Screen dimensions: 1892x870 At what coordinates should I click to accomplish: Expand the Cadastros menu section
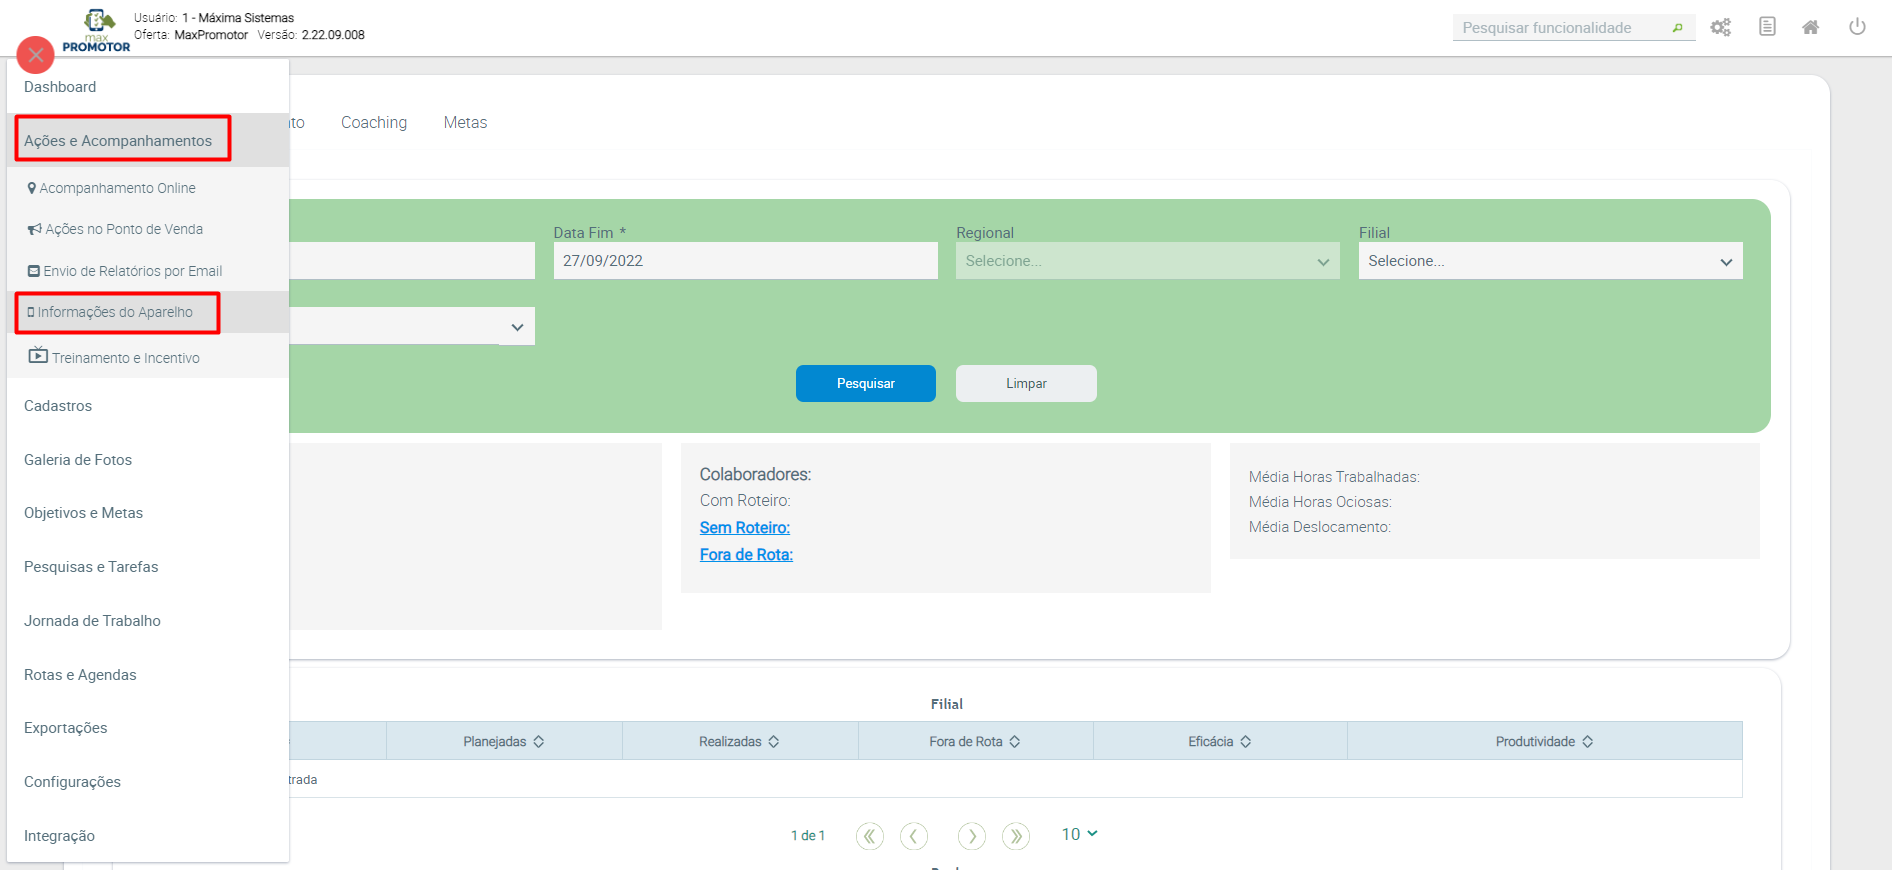(x=148, y=406)
